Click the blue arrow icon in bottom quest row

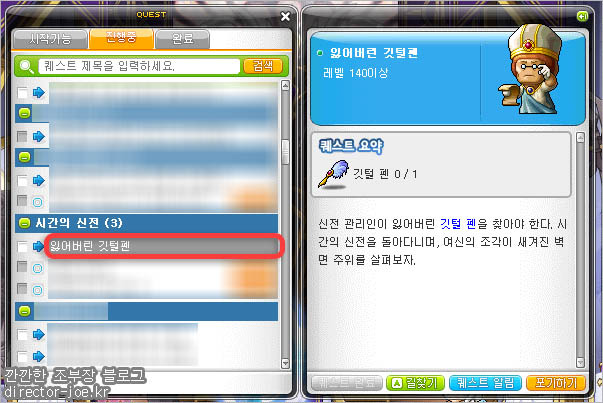(x=38, y=356)
